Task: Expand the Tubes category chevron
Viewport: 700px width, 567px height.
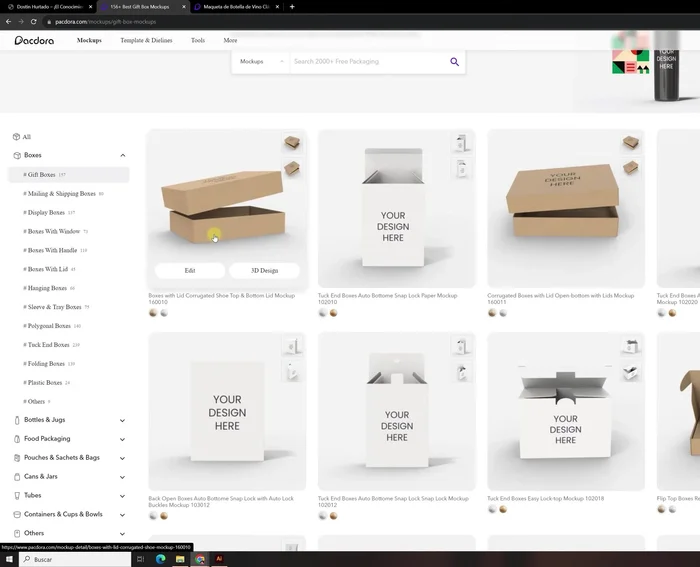Action: coord(122,496)
